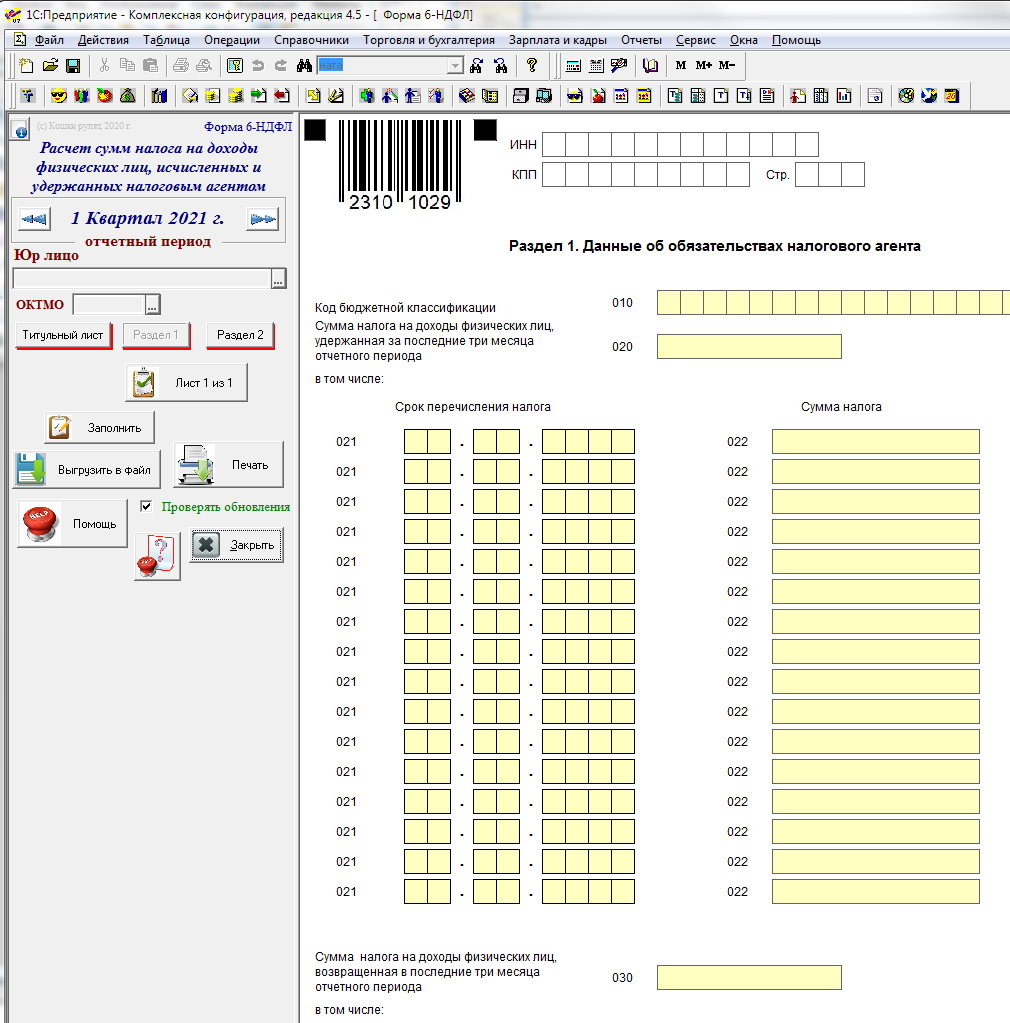Open the calendar toolbar icon
The height and width of the screenshot is (1023, 1010).
(596, 65)
